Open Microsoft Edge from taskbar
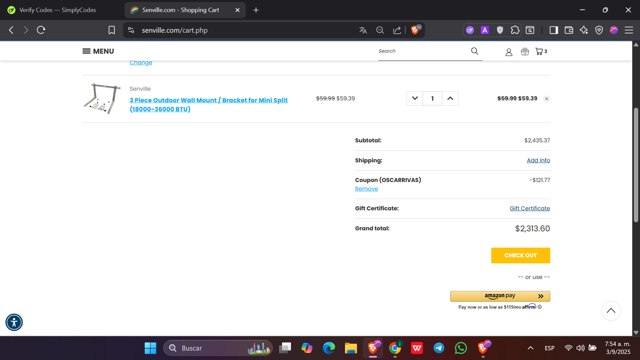Screen dimensions: 640x360 point(329,348)
